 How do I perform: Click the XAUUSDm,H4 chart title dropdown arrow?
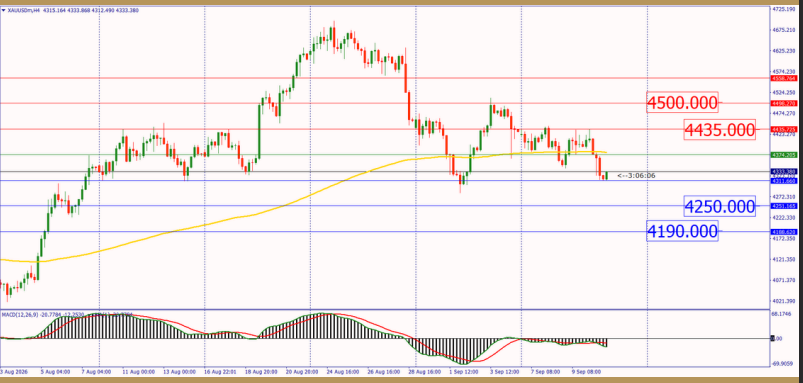click(x=4, y=10)
